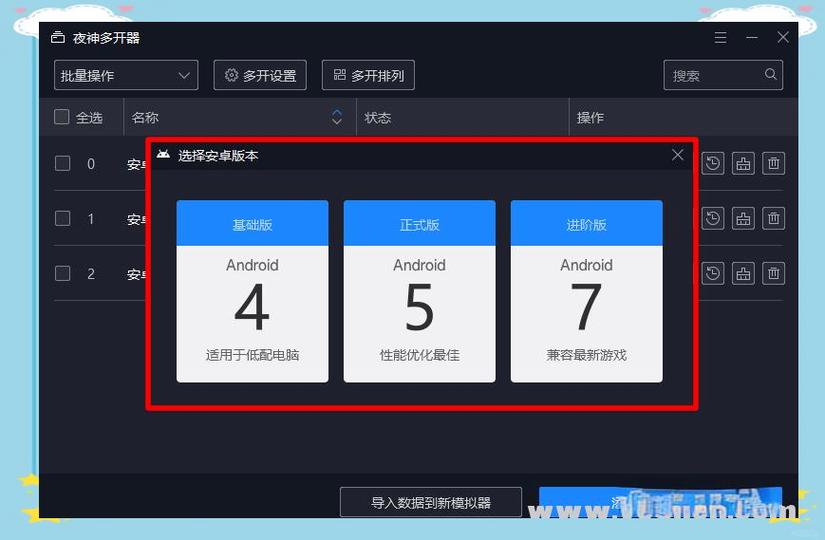Click the backup/restore icon for emulator 0
Viewport: 825px width, 540px height.
713,163
